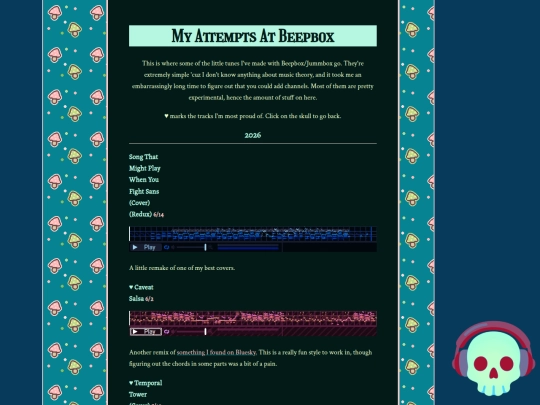Click the '(Redux) 6/14' title line

(146, 214)
